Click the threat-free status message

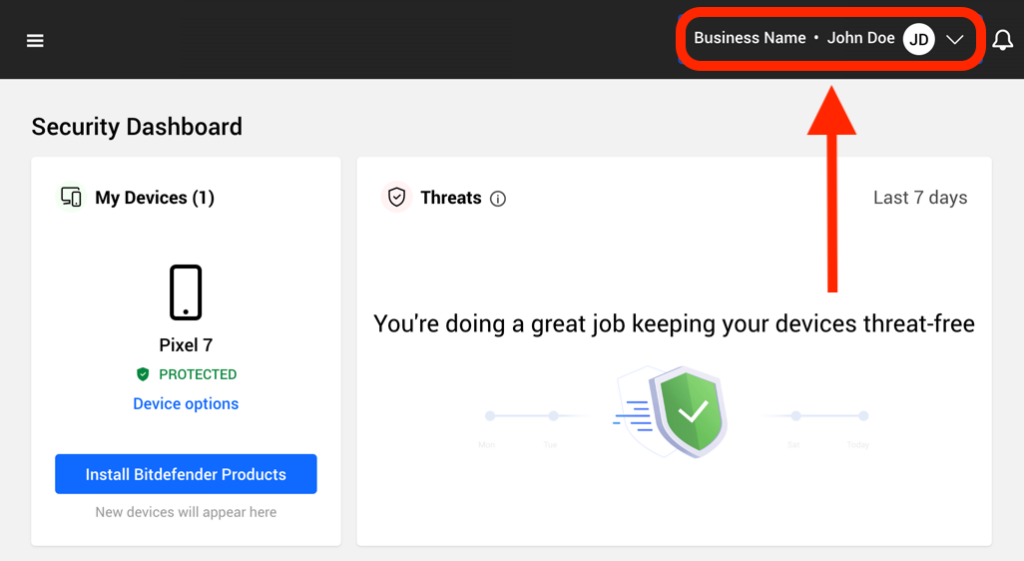[674, 324]
